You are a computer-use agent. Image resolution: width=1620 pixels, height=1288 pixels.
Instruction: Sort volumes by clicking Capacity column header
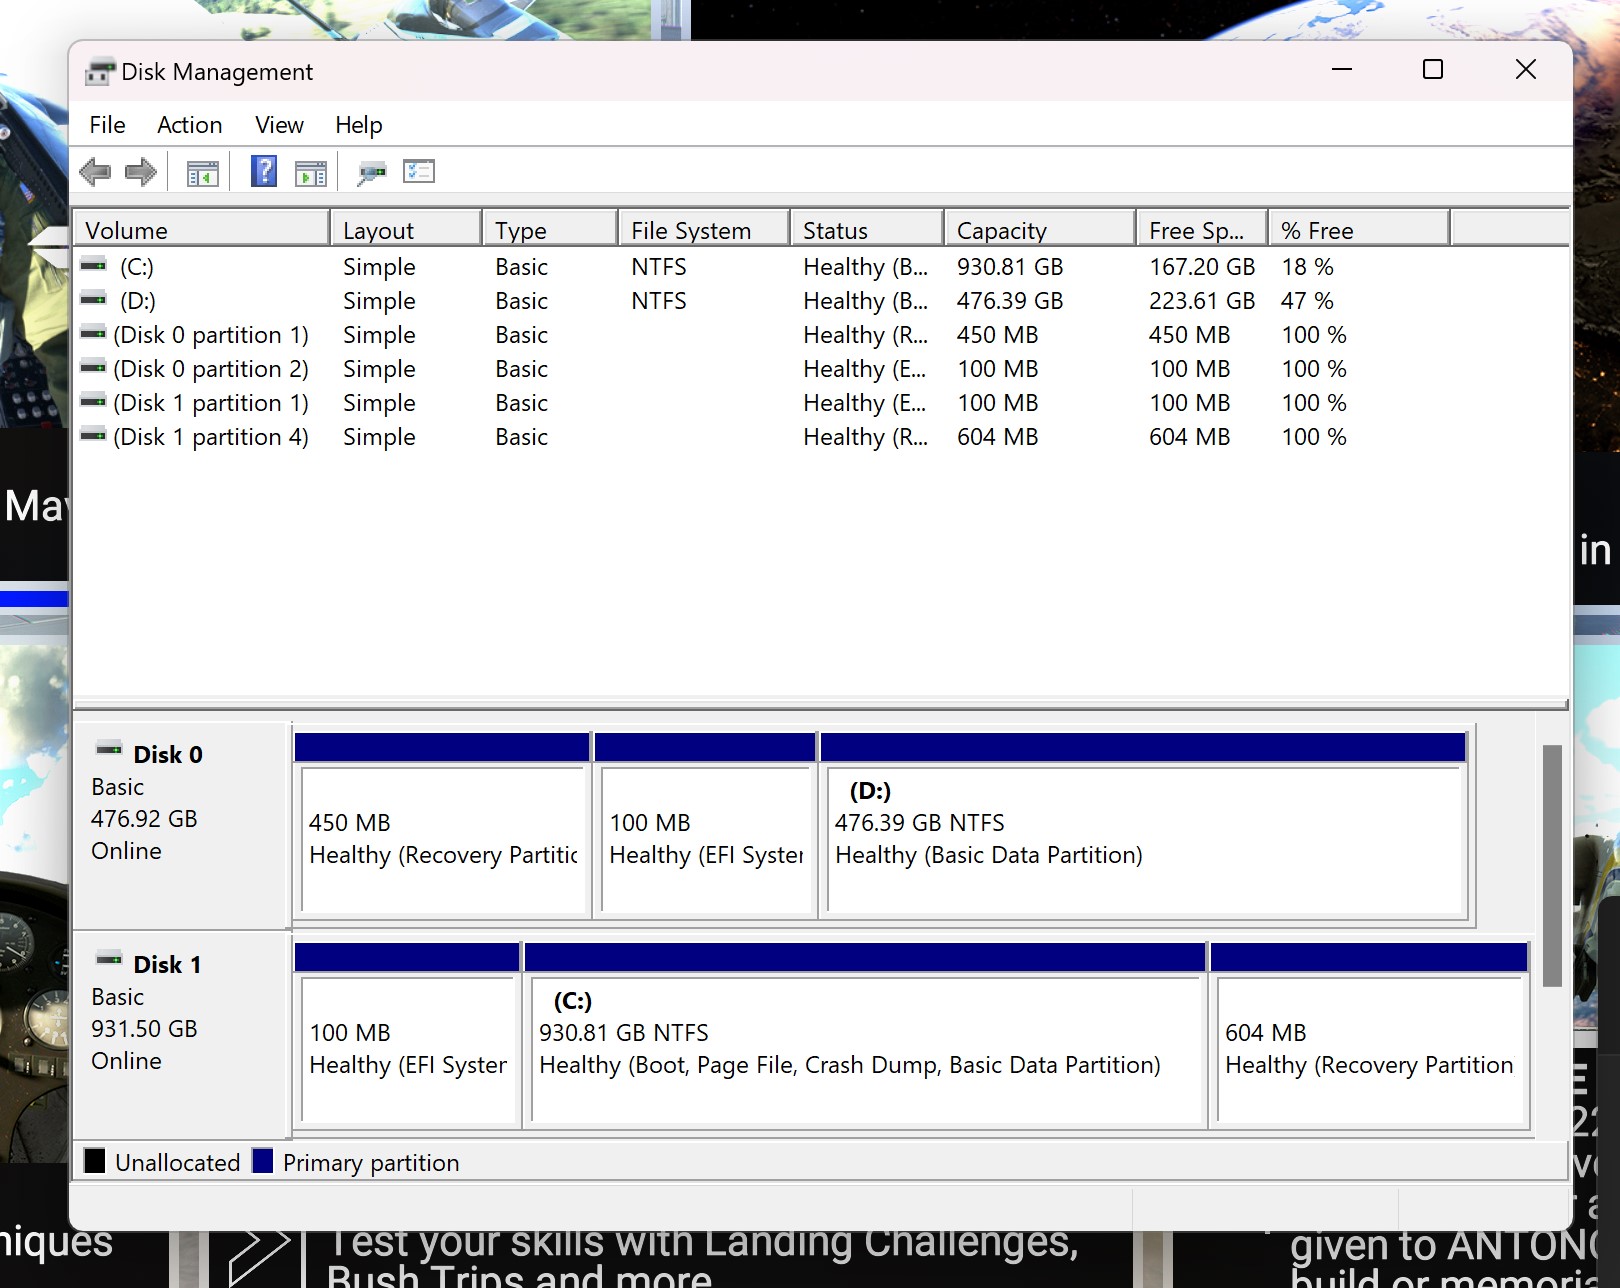coord(1001,229)
